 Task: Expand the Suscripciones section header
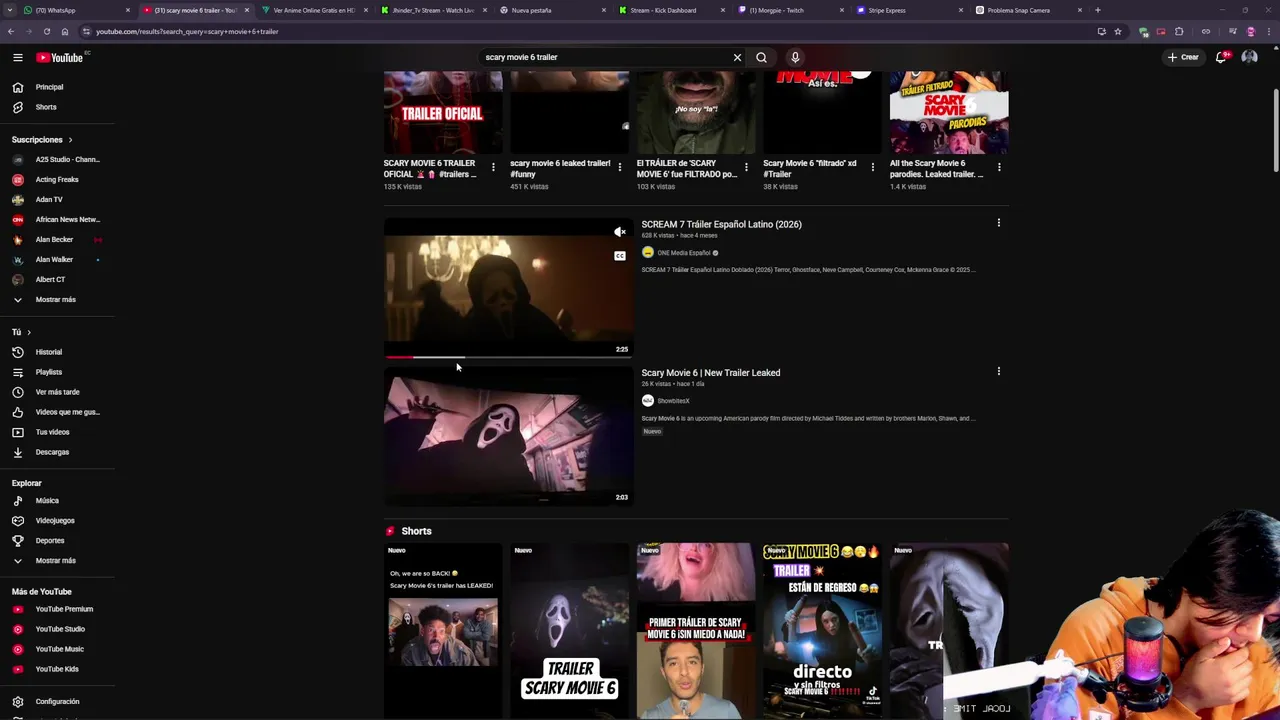click(x=42, y=139)
